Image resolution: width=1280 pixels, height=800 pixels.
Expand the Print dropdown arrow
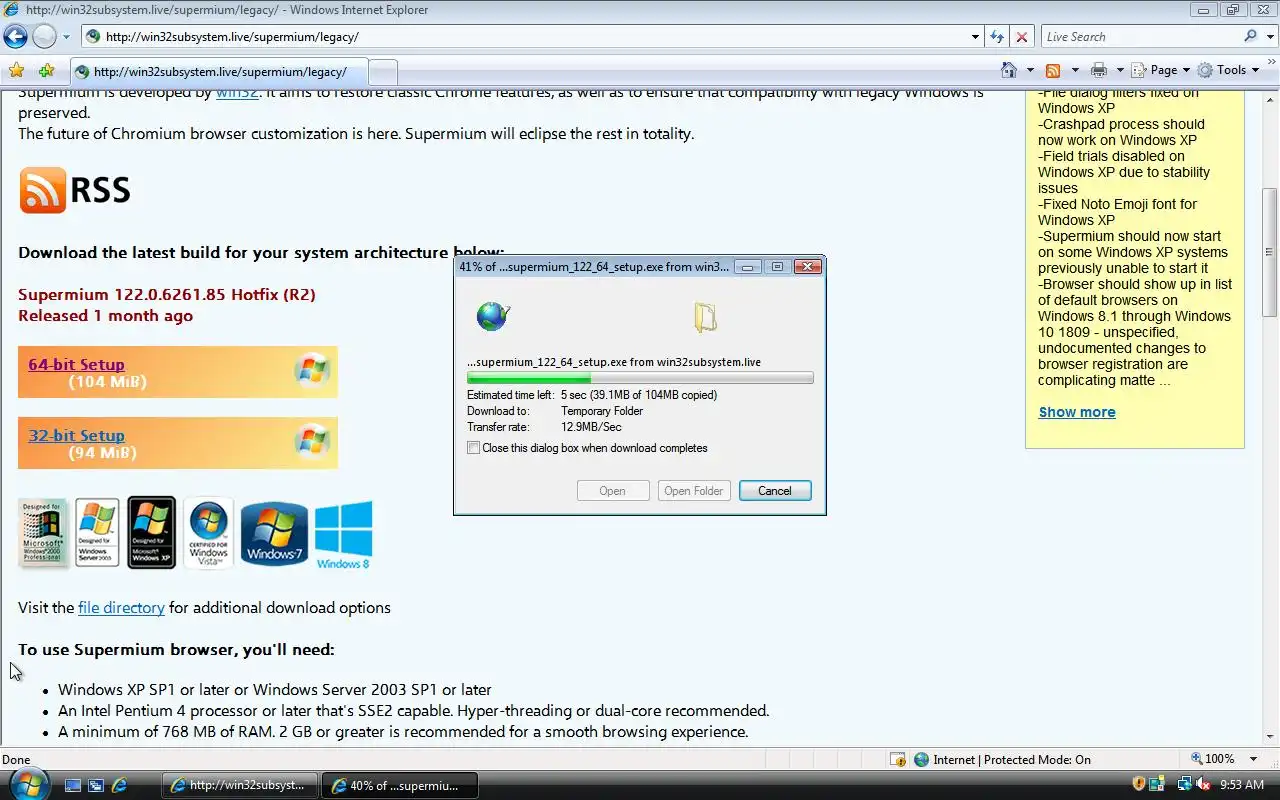click(x=1120, y=70)
